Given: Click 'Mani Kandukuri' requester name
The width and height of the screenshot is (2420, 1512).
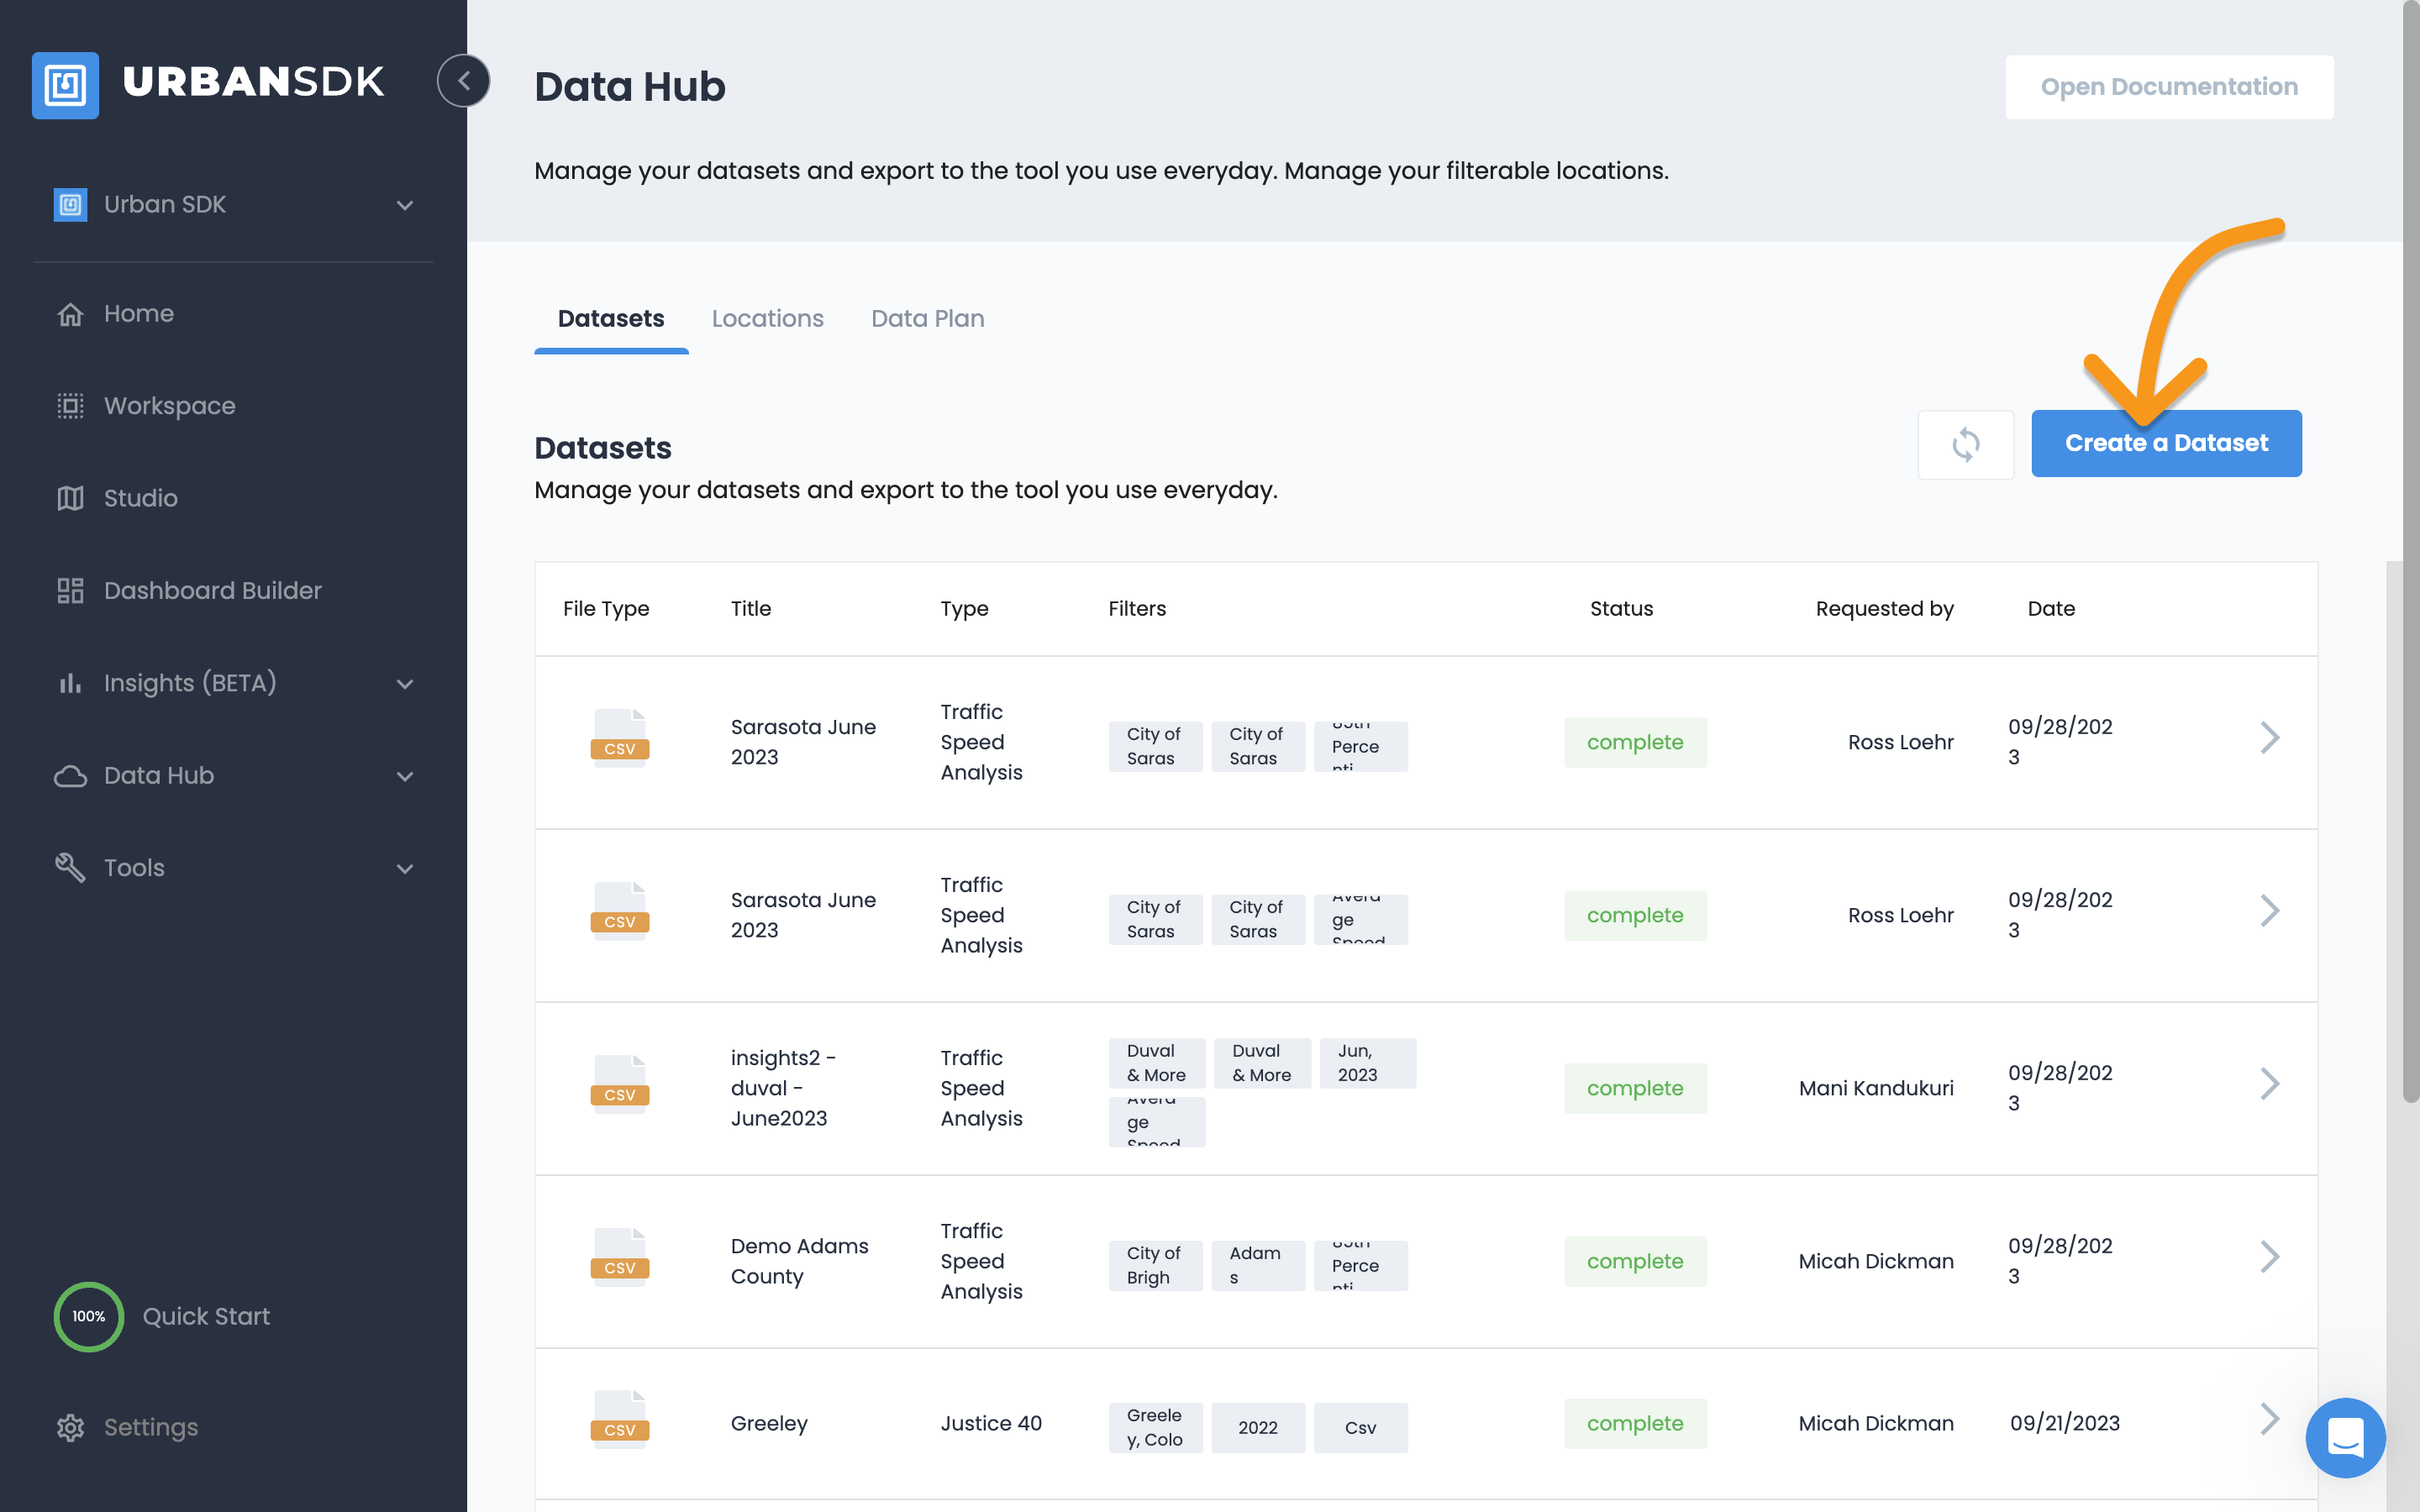Looking at the screenshot, I should coord(1876,1088).
